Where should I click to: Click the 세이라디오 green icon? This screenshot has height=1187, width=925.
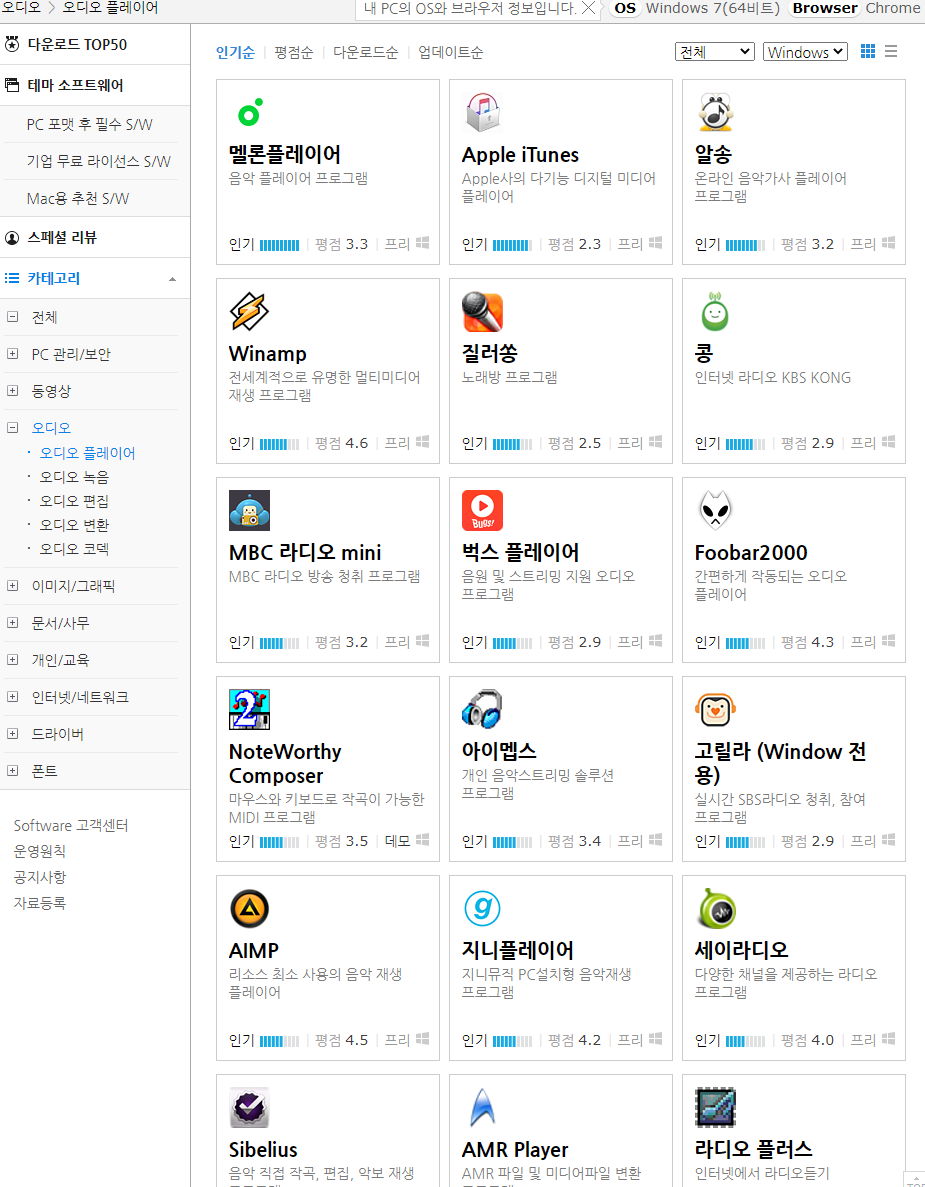[715, 909]
